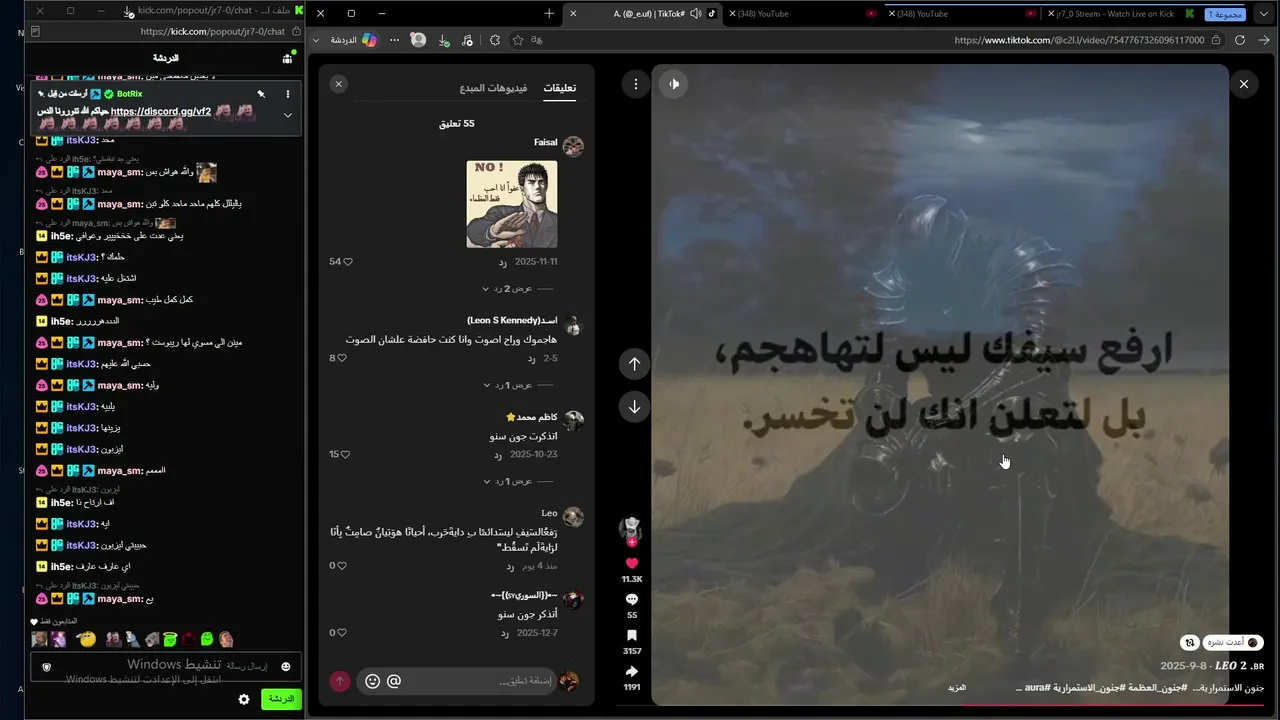Like كاظم محمد's comment with 15 likes
The height and width of the screenshot is (720, 1280).
pyautogui.click(x=346, y=454)
